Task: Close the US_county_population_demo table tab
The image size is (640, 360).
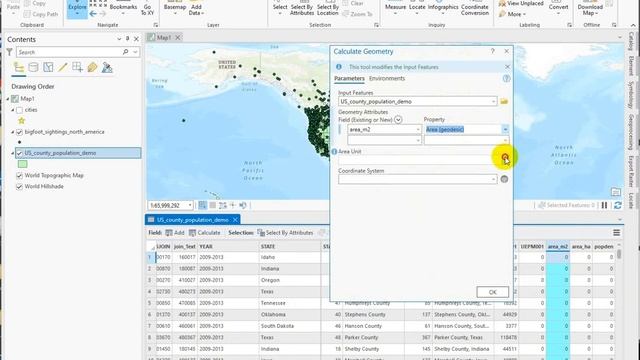Action: tap(236, 220)
